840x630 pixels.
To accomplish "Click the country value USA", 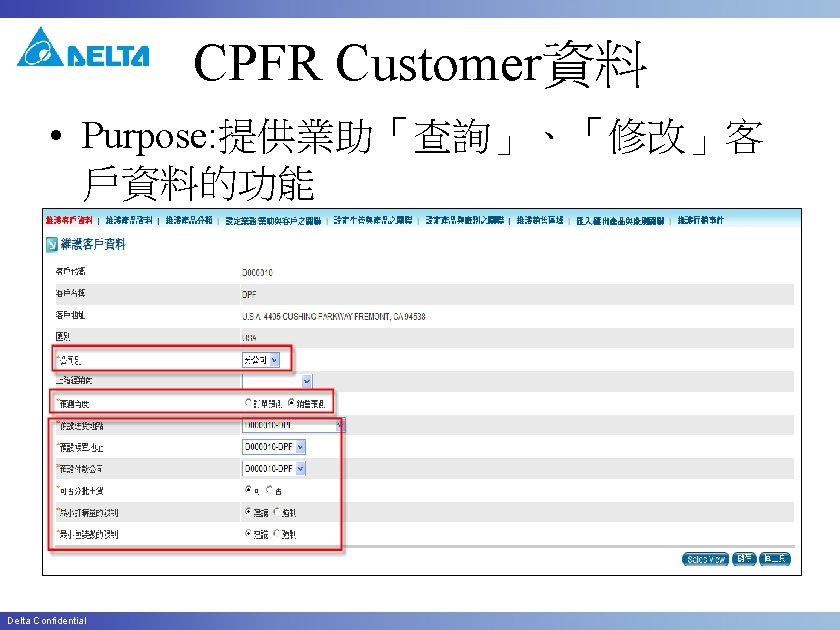I will tap(249, 338).
